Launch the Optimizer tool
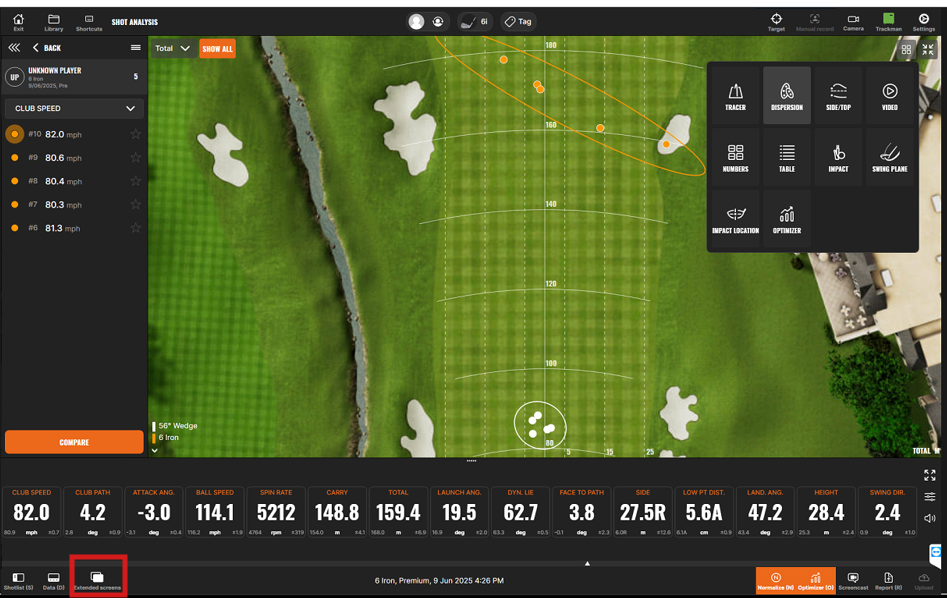This screenshot has width=947, height=598. (788, 218)
